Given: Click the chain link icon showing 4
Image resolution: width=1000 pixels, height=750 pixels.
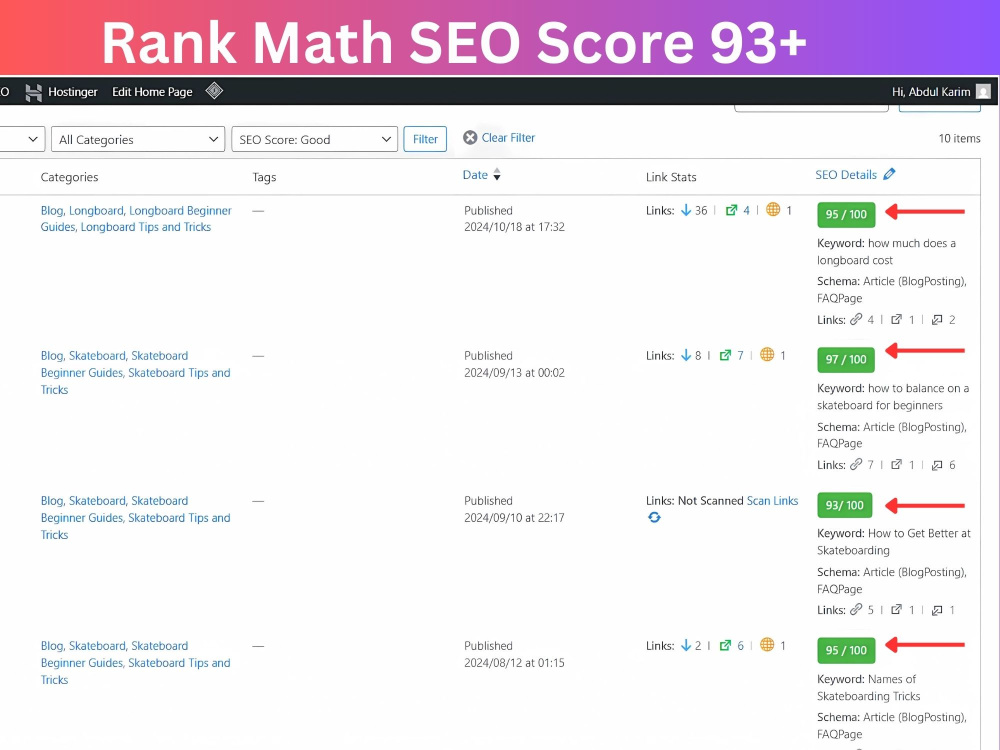Looking at the screenshot, I should pyautogui.click(x=856, y=320).
